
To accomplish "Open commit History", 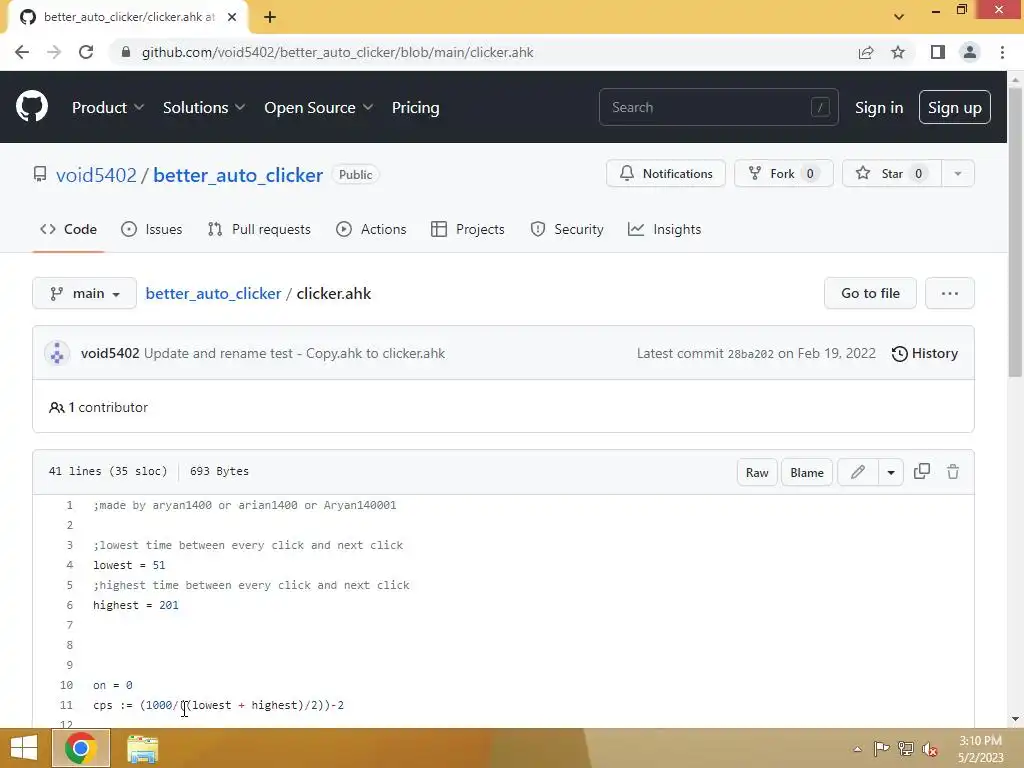I will (925, 353).
